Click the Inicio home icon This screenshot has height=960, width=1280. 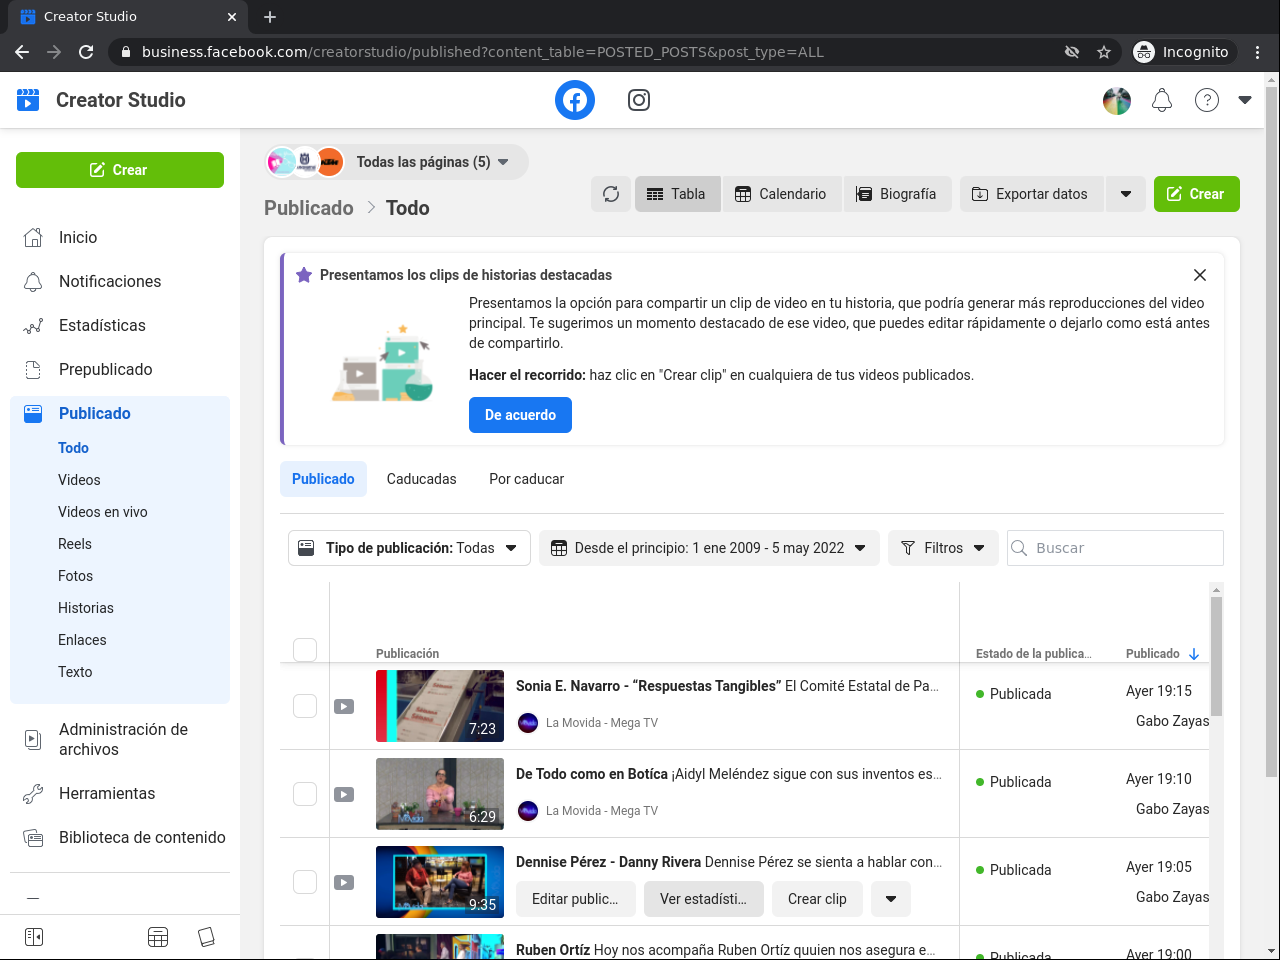tap(33, 237)
